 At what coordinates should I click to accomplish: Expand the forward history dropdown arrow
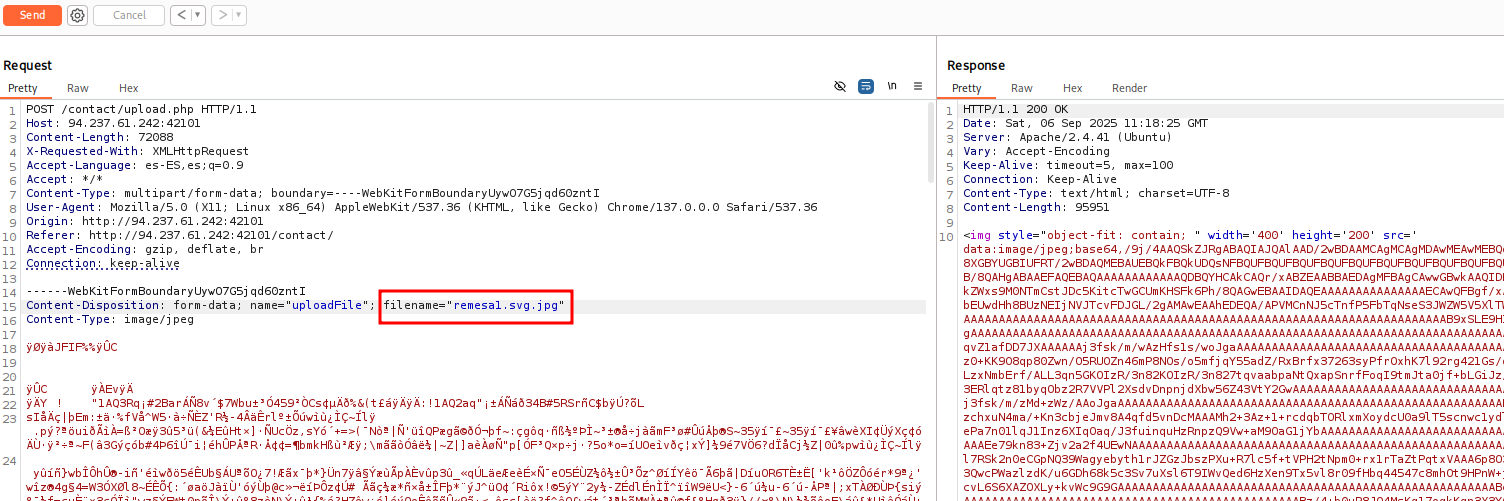point(239,15)
